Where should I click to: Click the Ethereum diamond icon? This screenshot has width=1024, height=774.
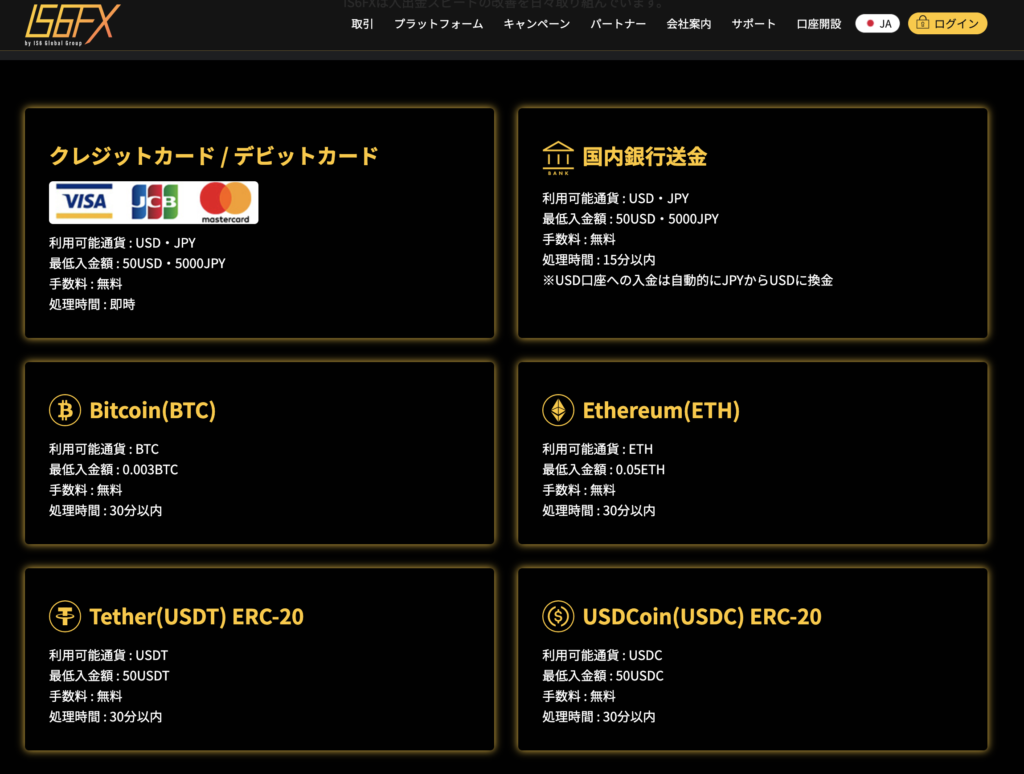pyautogui.click(x=558, y=410)
